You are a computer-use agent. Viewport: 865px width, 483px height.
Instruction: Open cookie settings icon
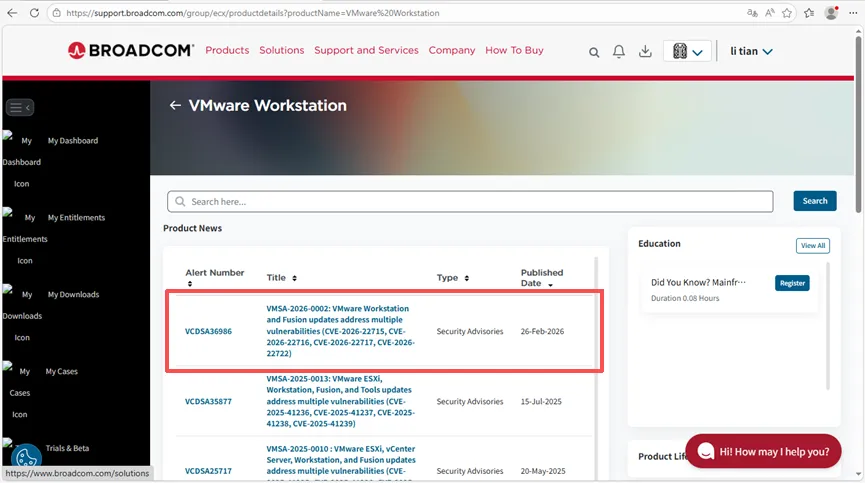coord(26,458)
